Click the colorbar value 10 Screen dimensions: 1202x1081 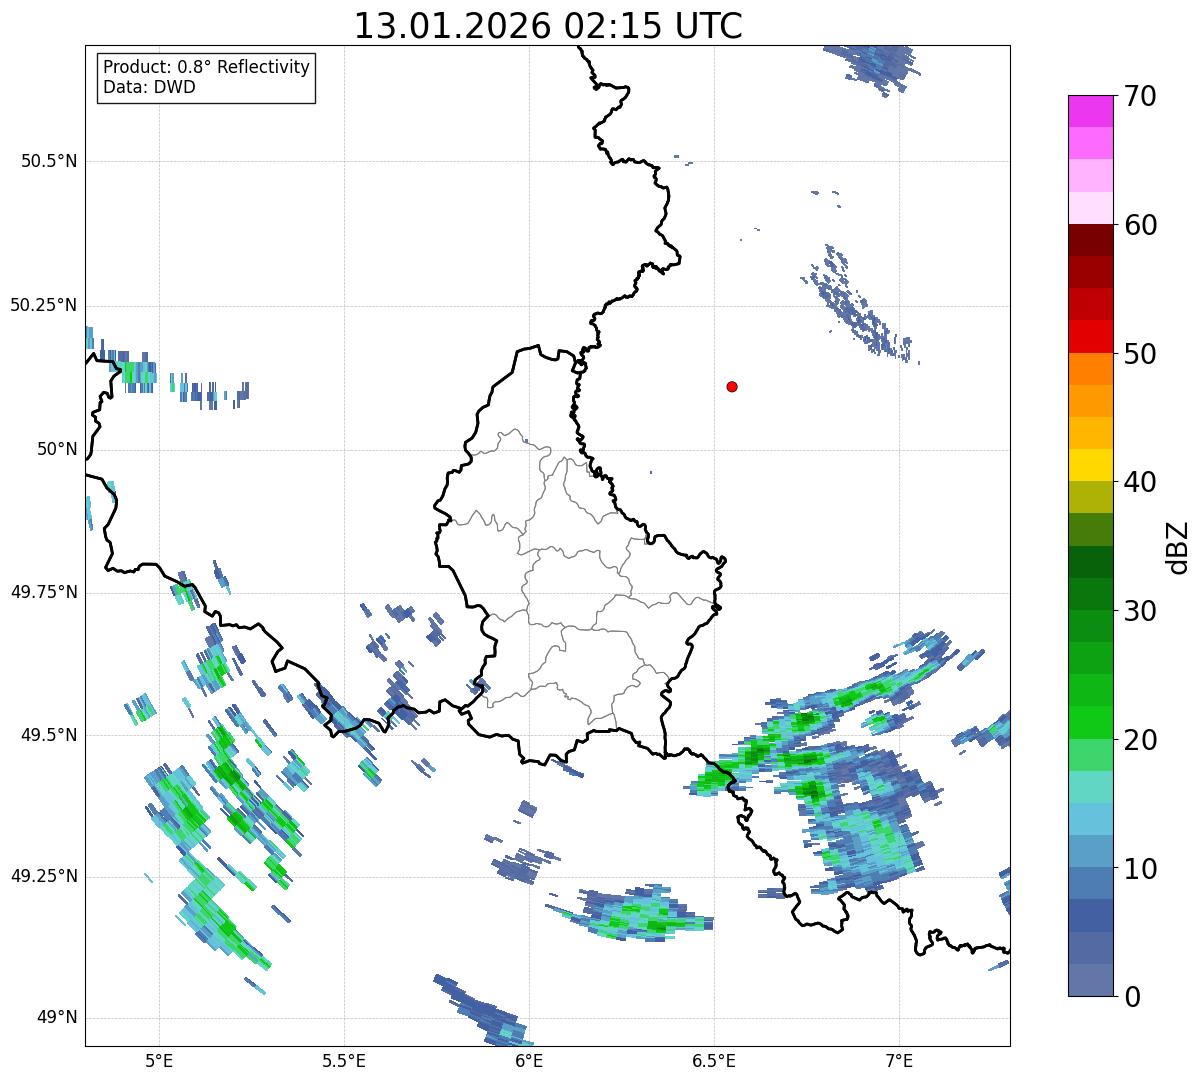coord(1140,868)
